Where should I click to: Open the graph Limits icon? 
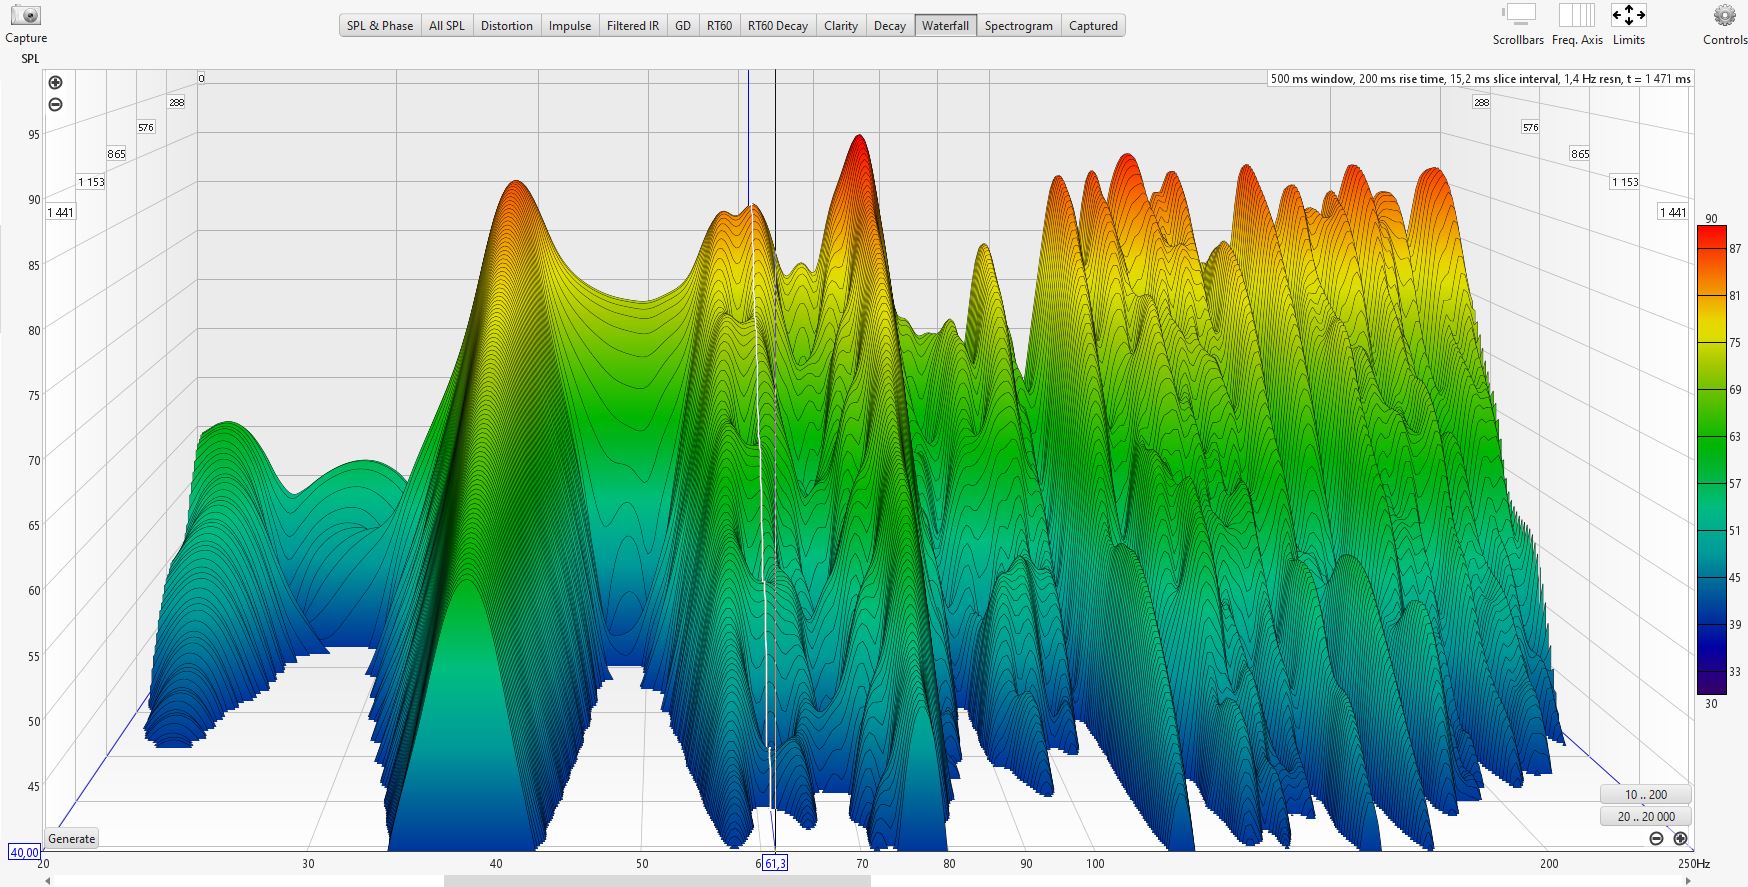tap(1628, 16)
